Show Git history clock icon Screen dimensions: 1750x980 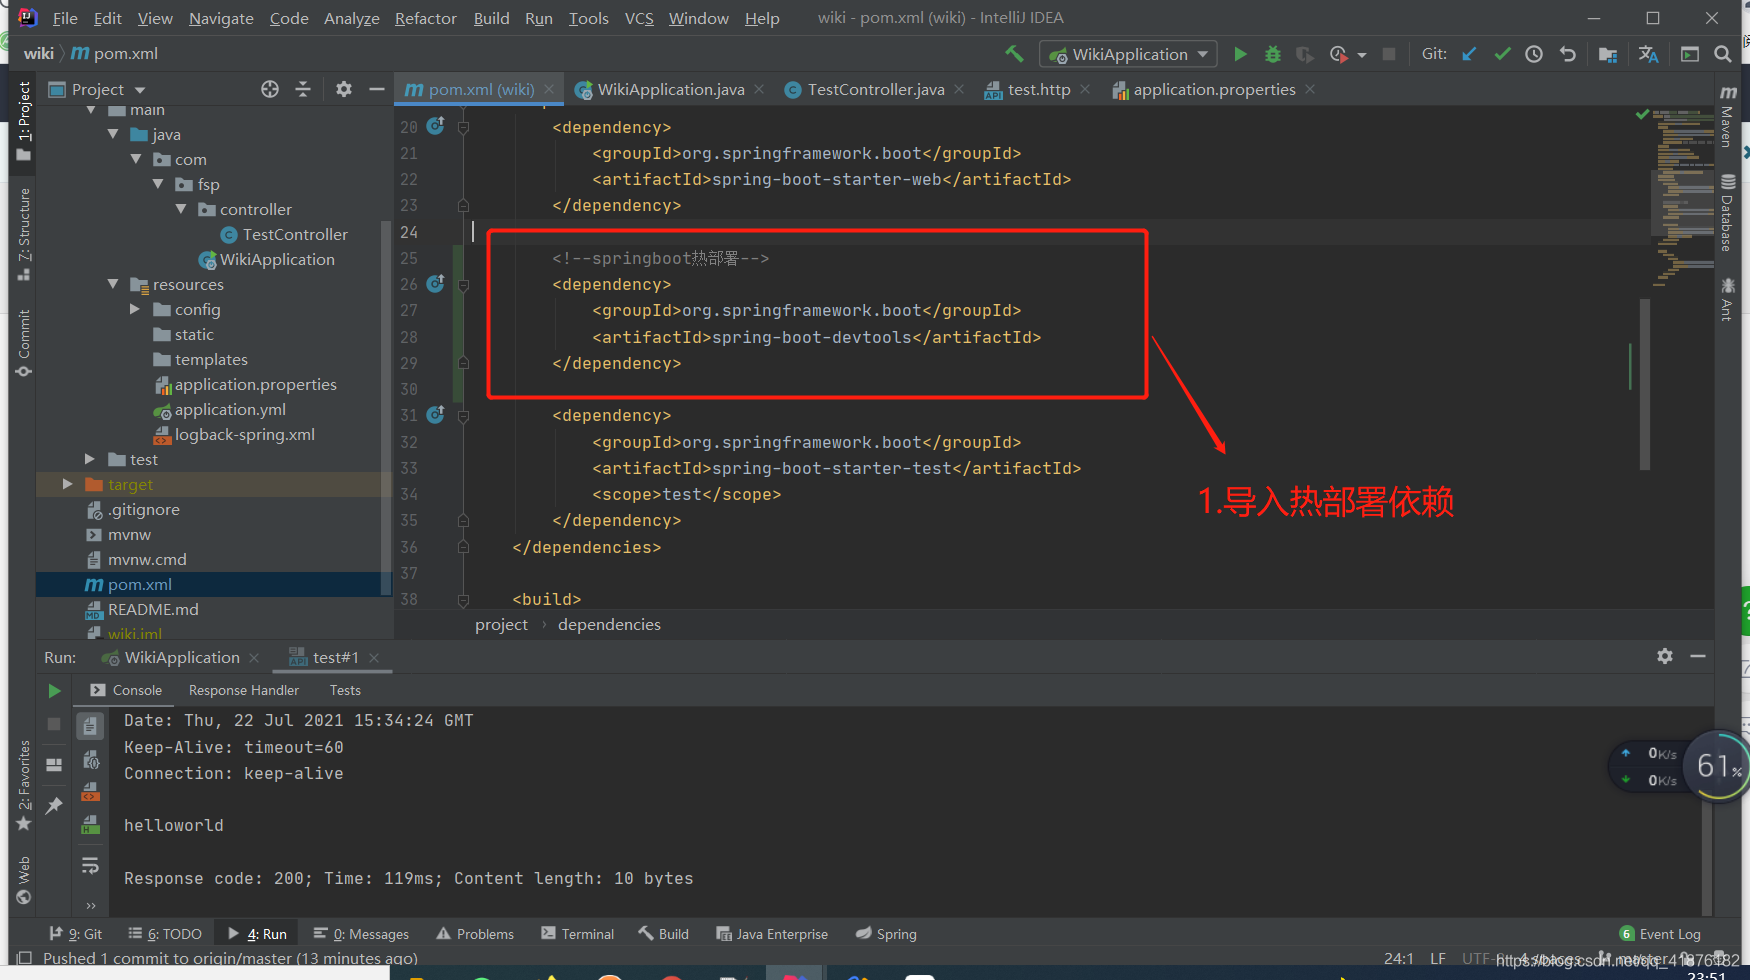[x=1534, y=54]
